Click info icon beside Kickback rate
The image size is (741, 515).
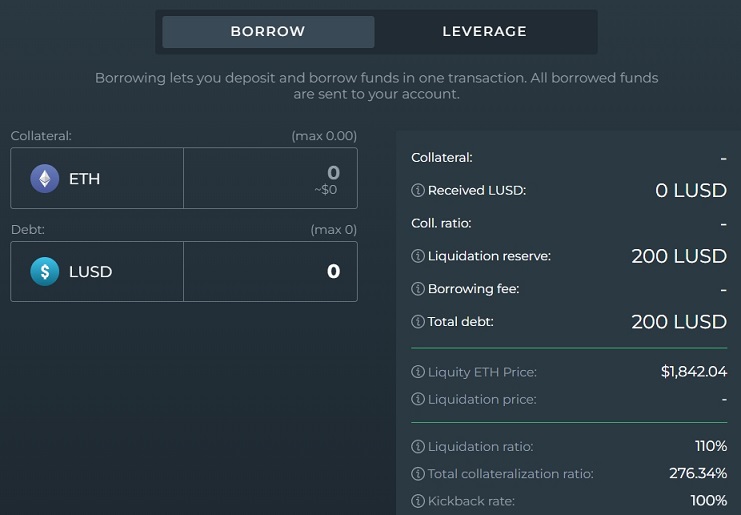click(418, 500)
